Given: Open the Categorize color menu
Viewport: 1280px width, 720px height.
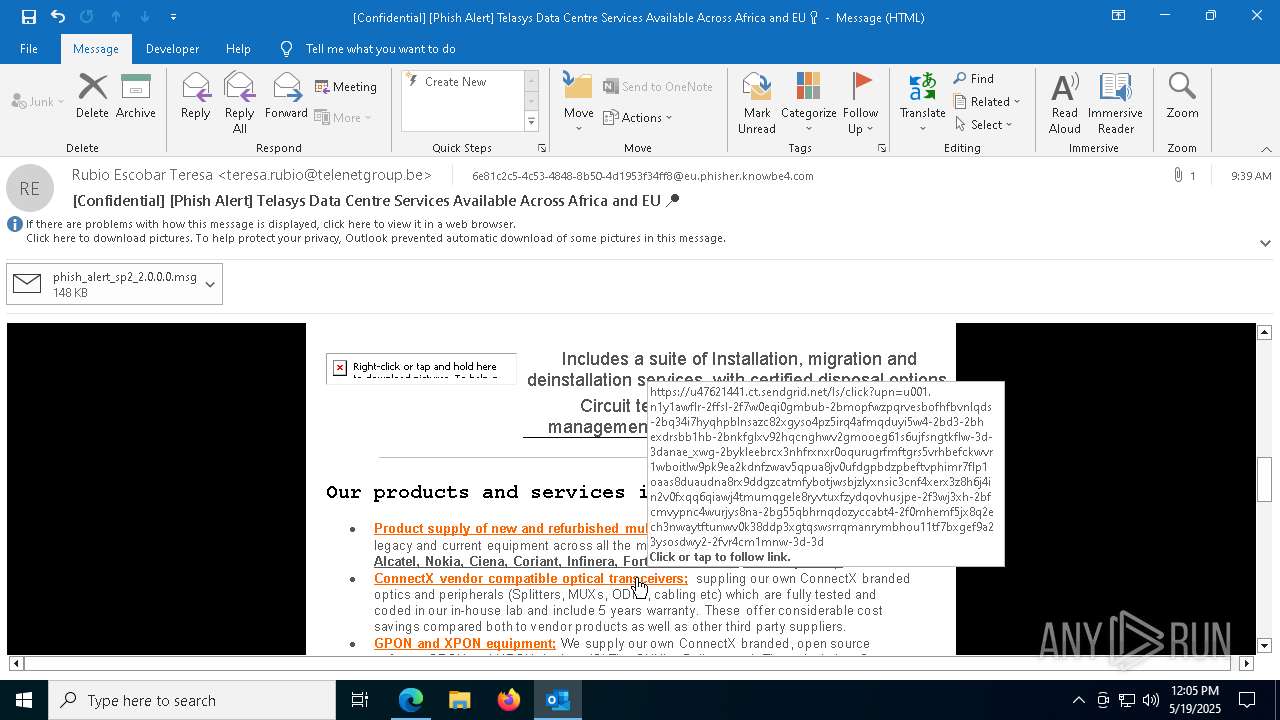Looking at the screenshot, I should pyautogui.click(x=808, y=102).
